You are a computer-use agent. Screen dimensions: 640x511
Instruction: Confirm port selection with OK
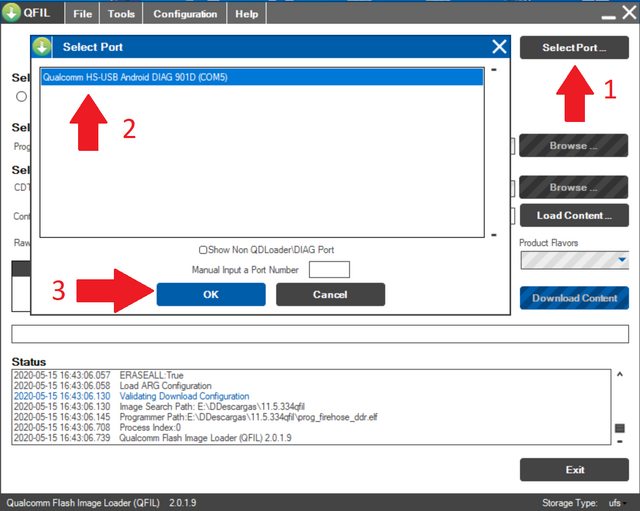tap(211, 294)
